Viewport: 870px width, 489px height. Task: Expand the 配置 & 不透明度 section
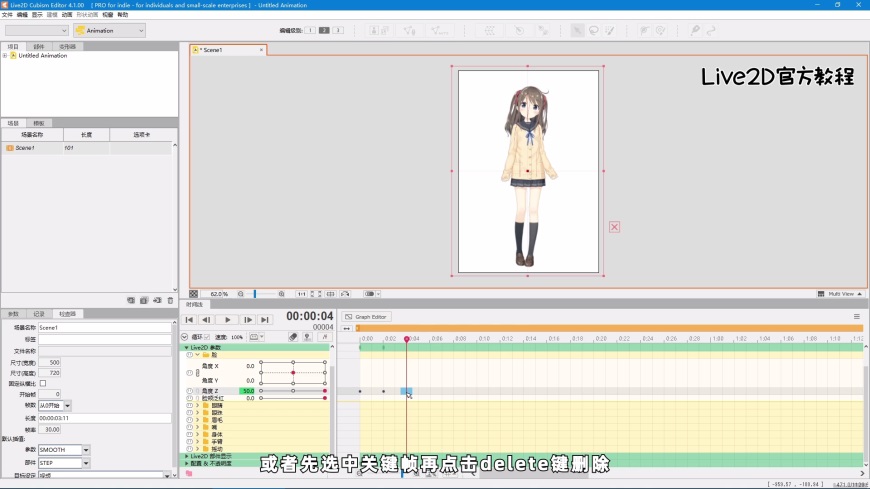pos(186,463)
